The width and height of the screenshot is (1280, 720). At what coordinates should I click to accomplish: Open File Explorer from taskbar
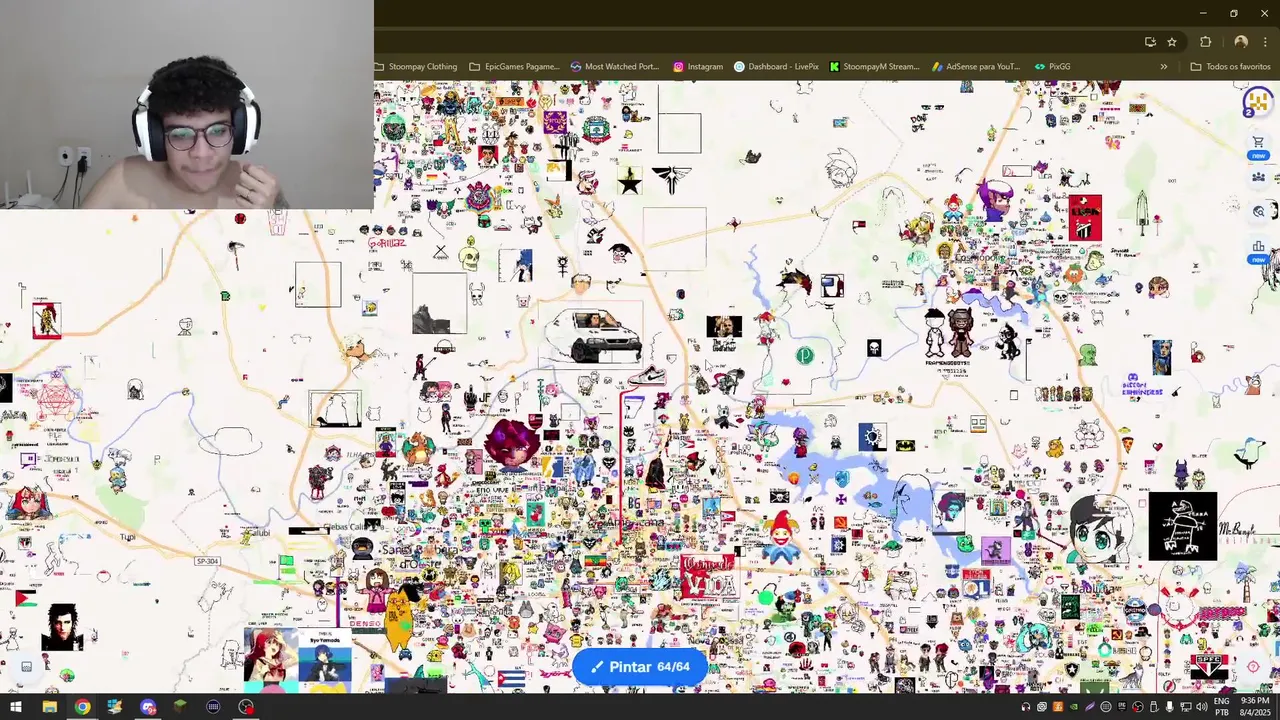49,707
